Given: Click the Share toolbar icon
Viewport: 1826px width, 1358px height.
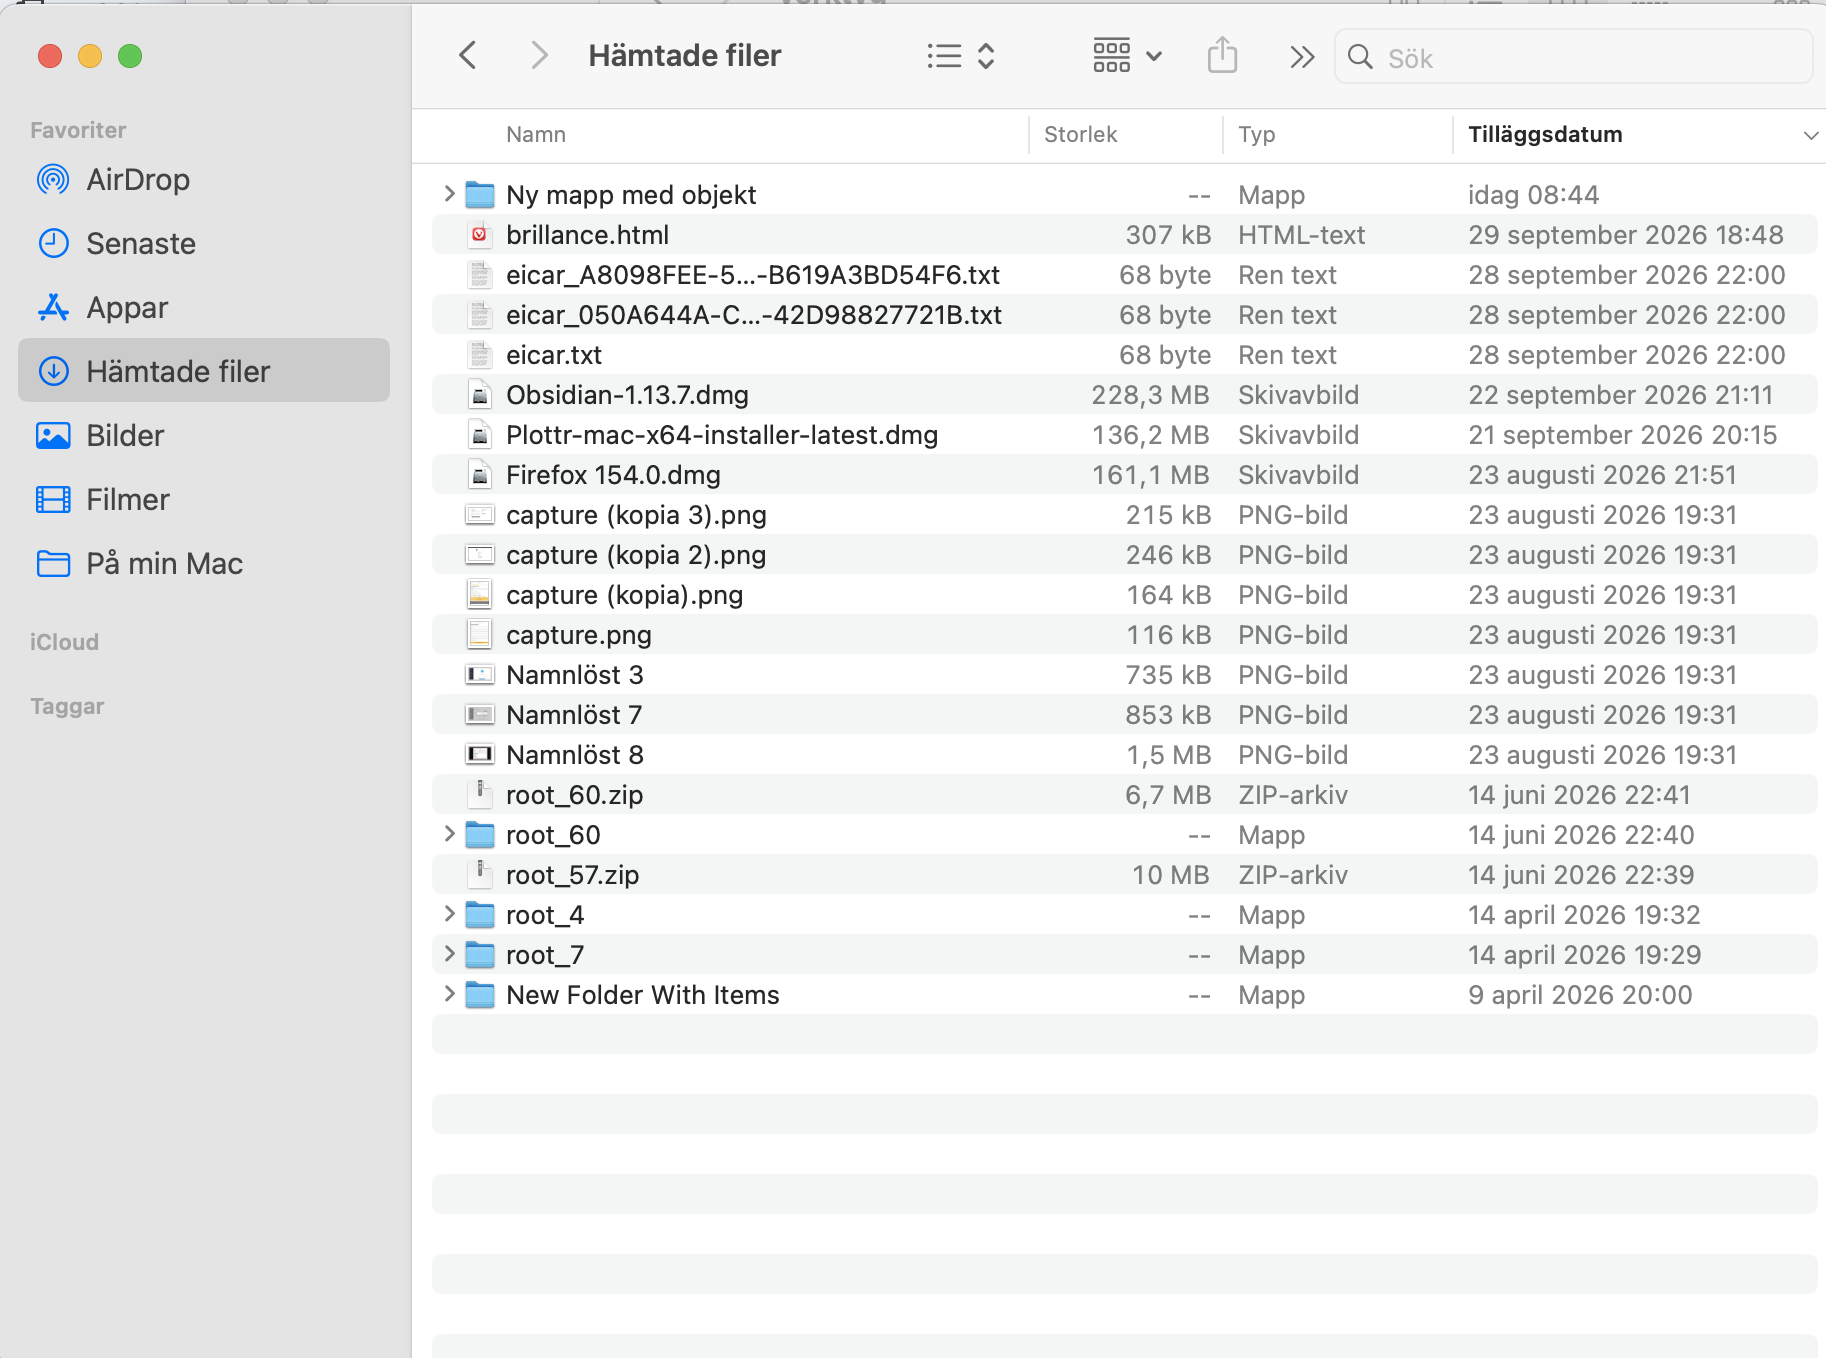Looking at the screenshot, I should click(1222, 56).
